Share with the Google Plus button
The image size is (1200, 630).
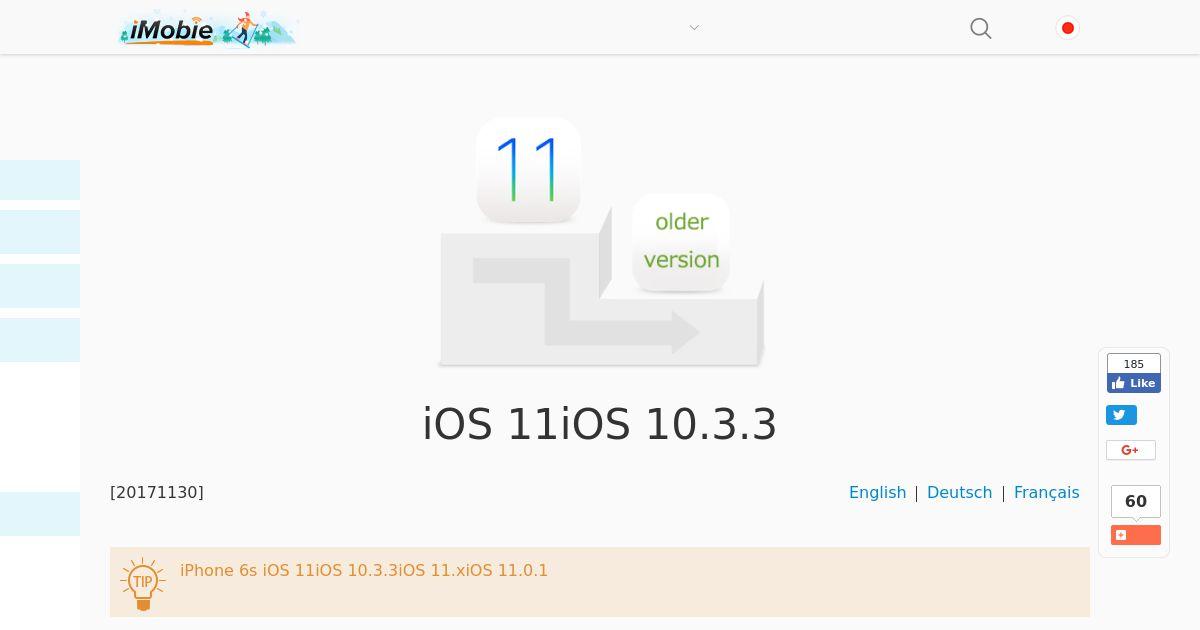(x=1131, y=450)
